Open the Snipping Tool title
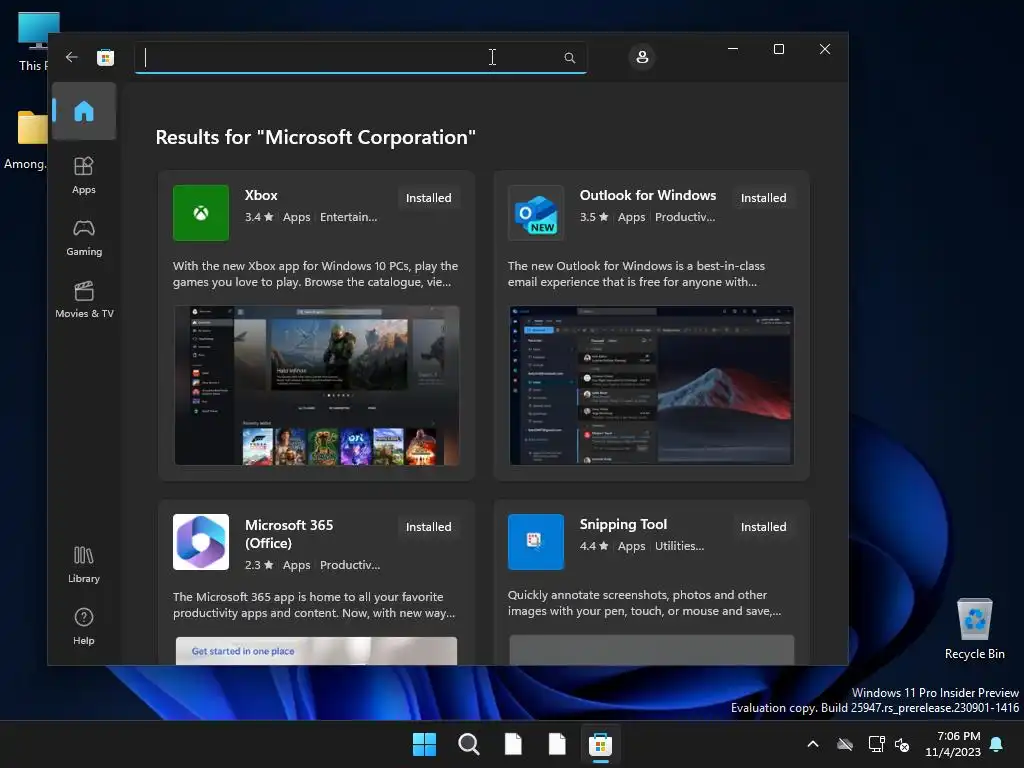This screenshot has width=1024, height=768. [623, 524]
